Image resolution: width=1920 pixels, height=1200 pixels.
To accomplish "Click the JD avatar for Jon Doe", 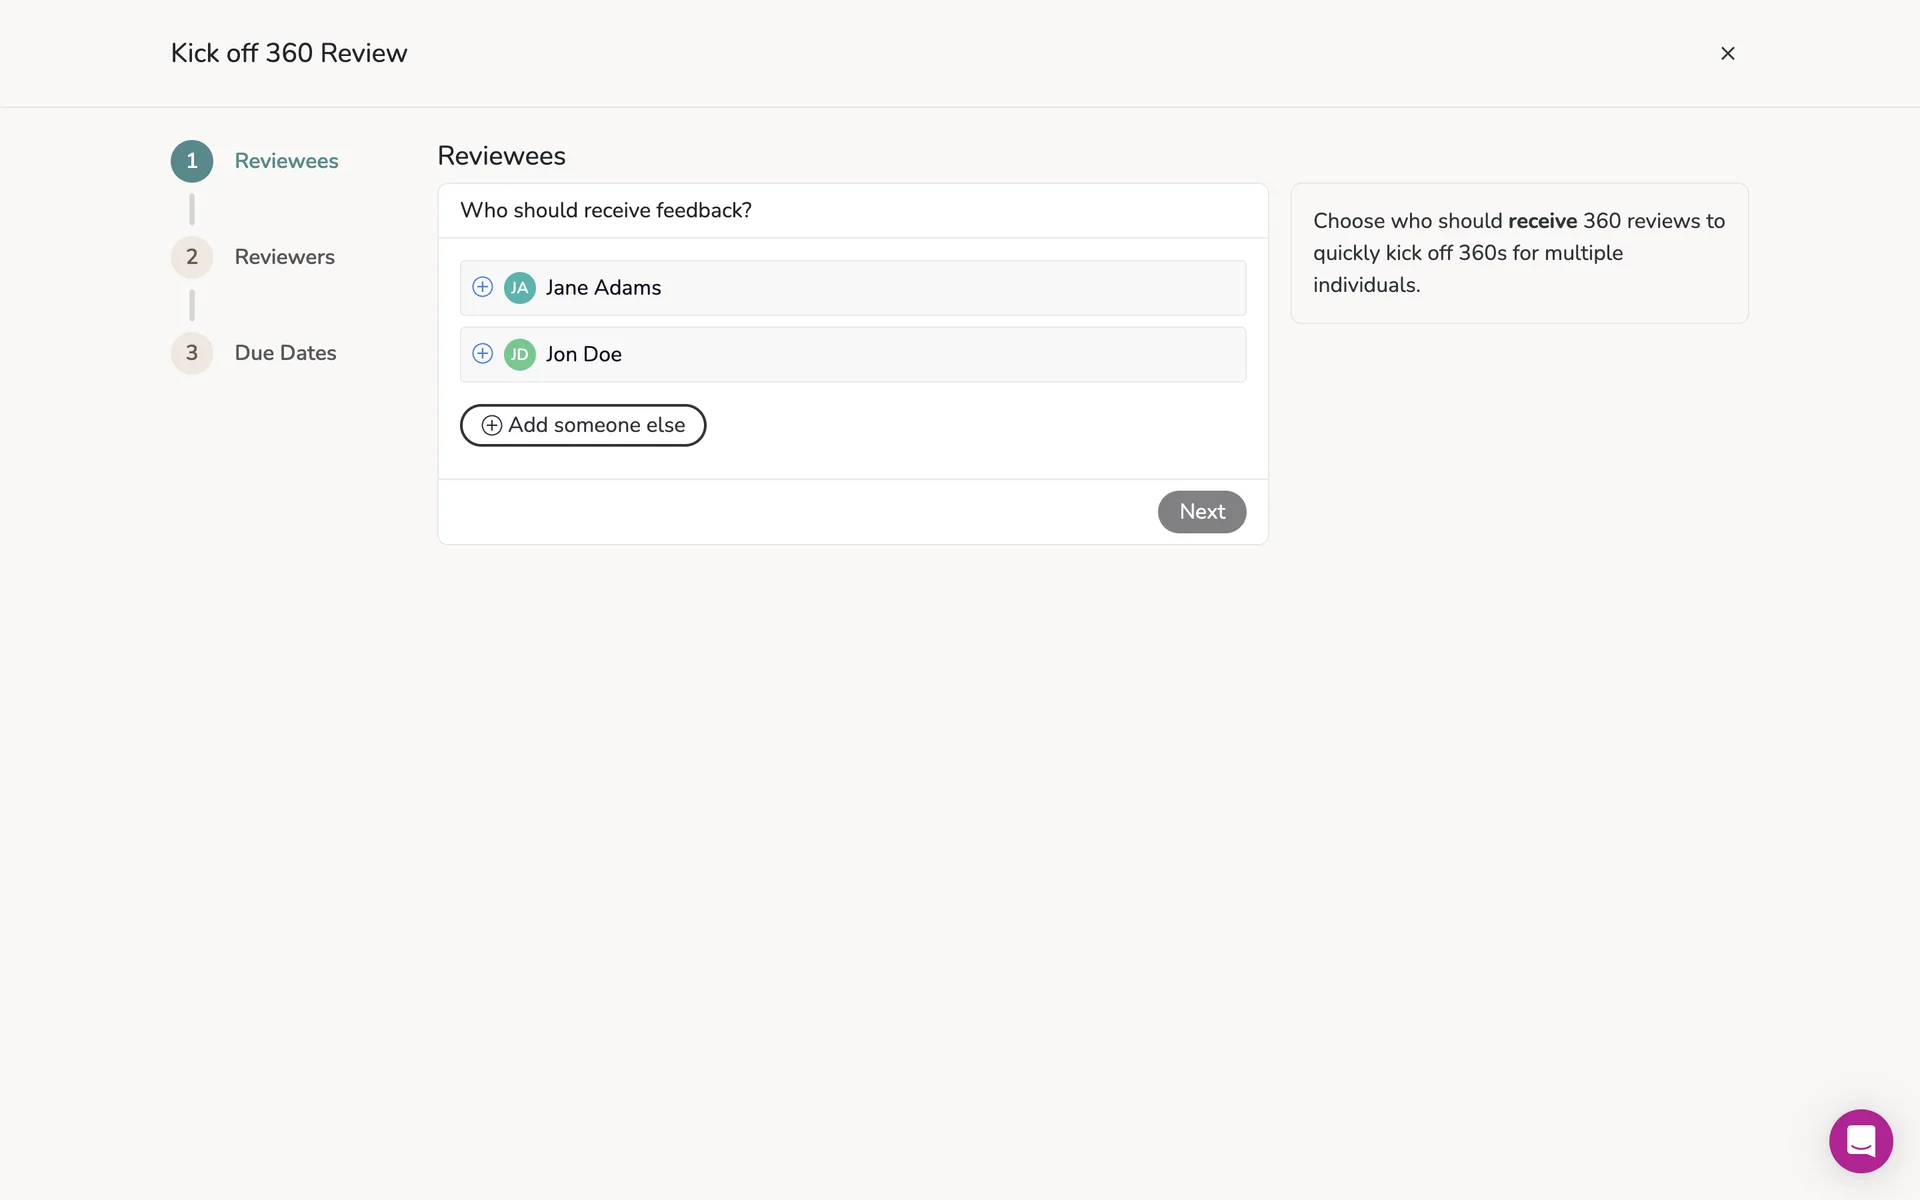I will [519, 355].
